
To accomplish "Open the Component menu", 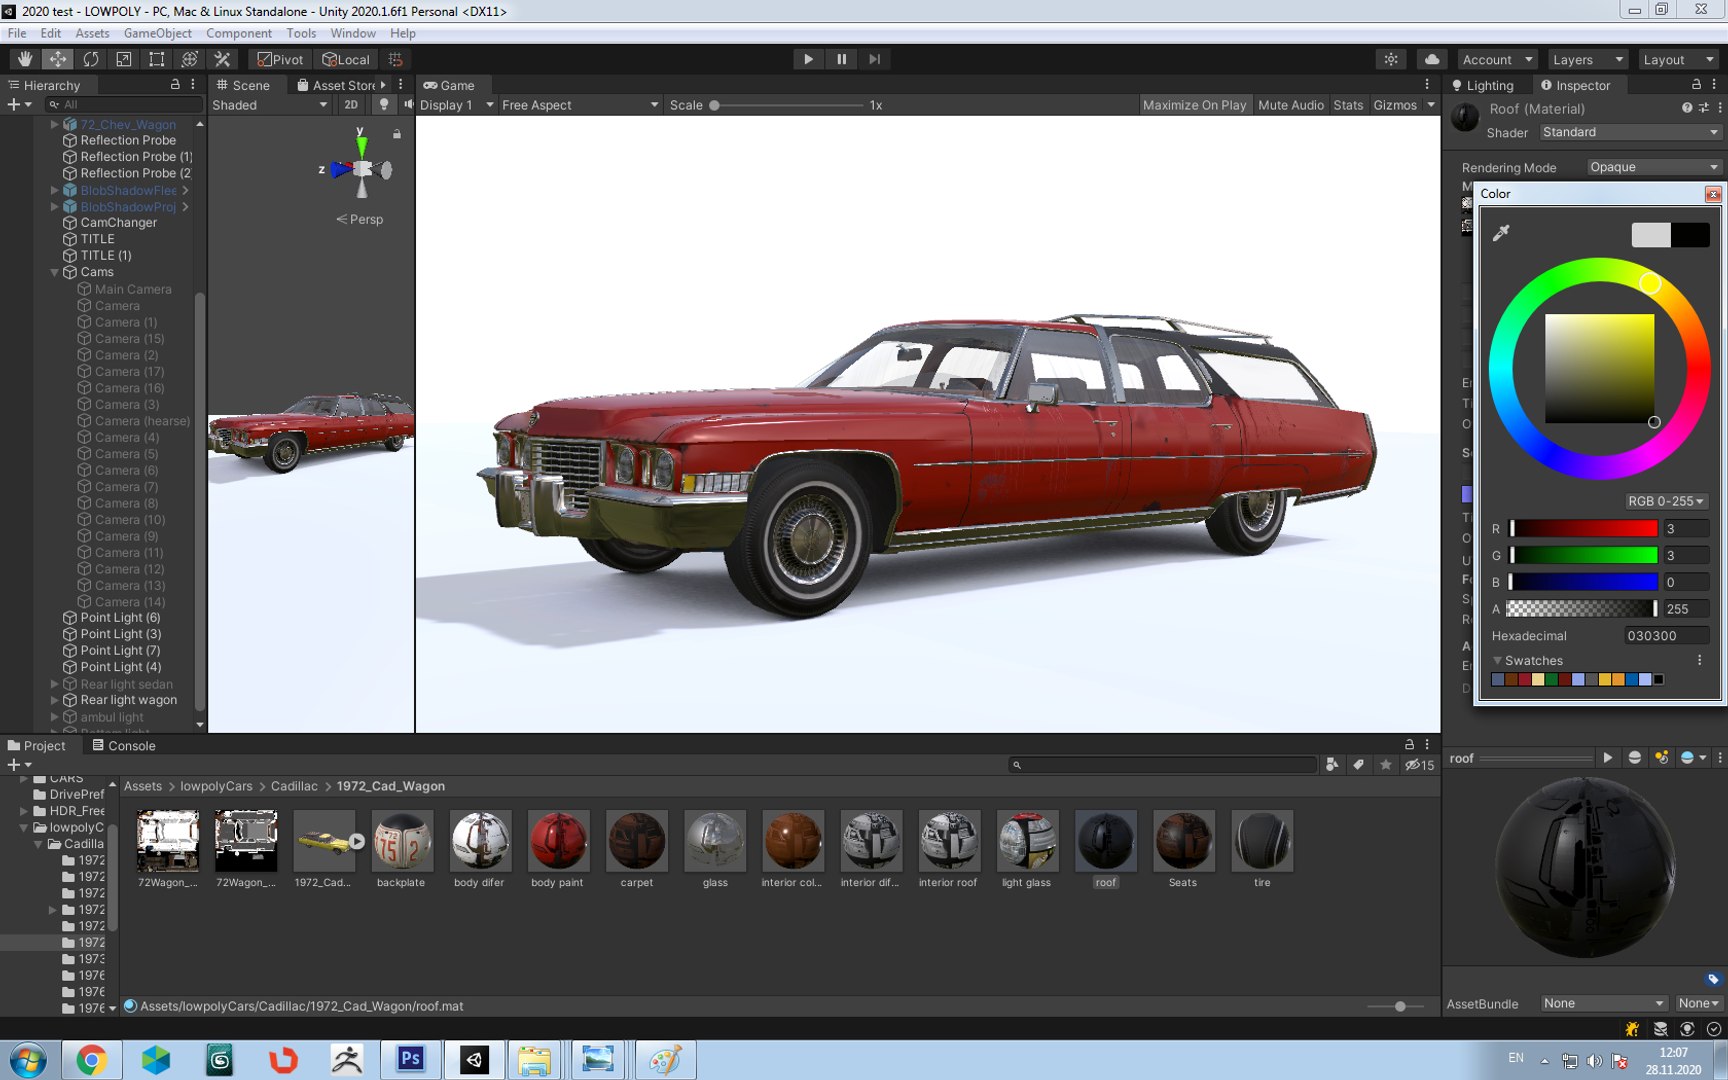I will click(238, 33).
